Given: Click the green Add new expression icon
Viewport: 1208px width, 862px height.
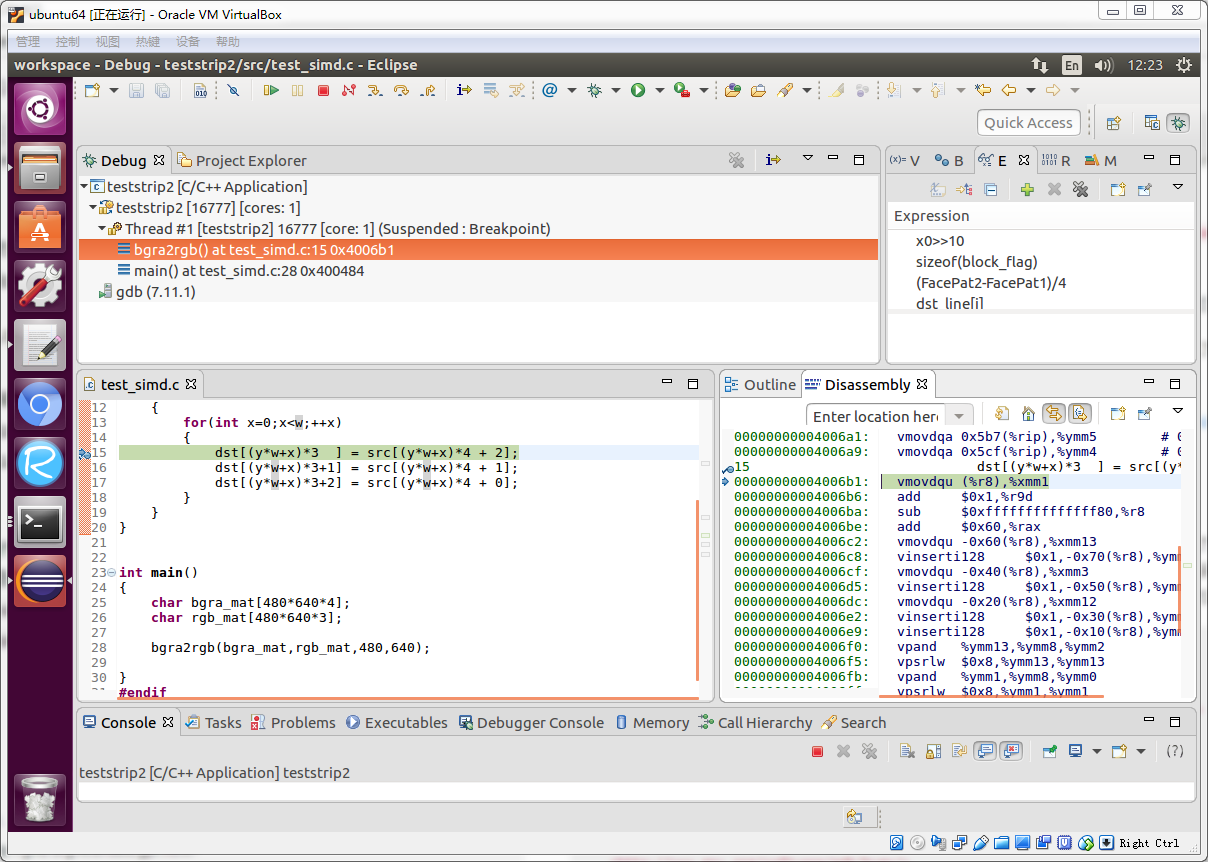Looking at the screenshot, I should click(x=1027, y=189).
